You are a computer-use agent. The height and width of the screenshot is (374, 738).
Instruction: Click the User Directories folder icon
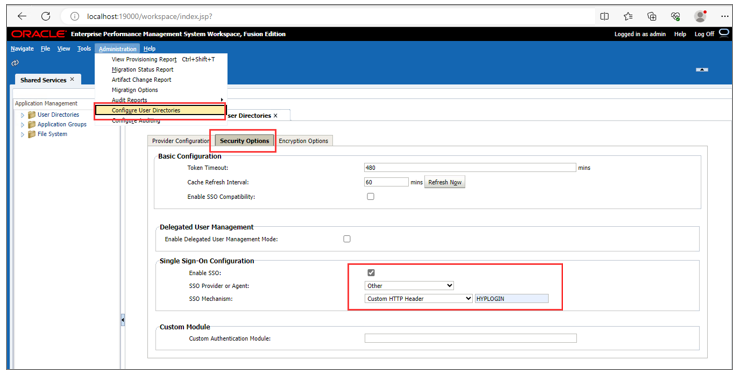(32, 115)
